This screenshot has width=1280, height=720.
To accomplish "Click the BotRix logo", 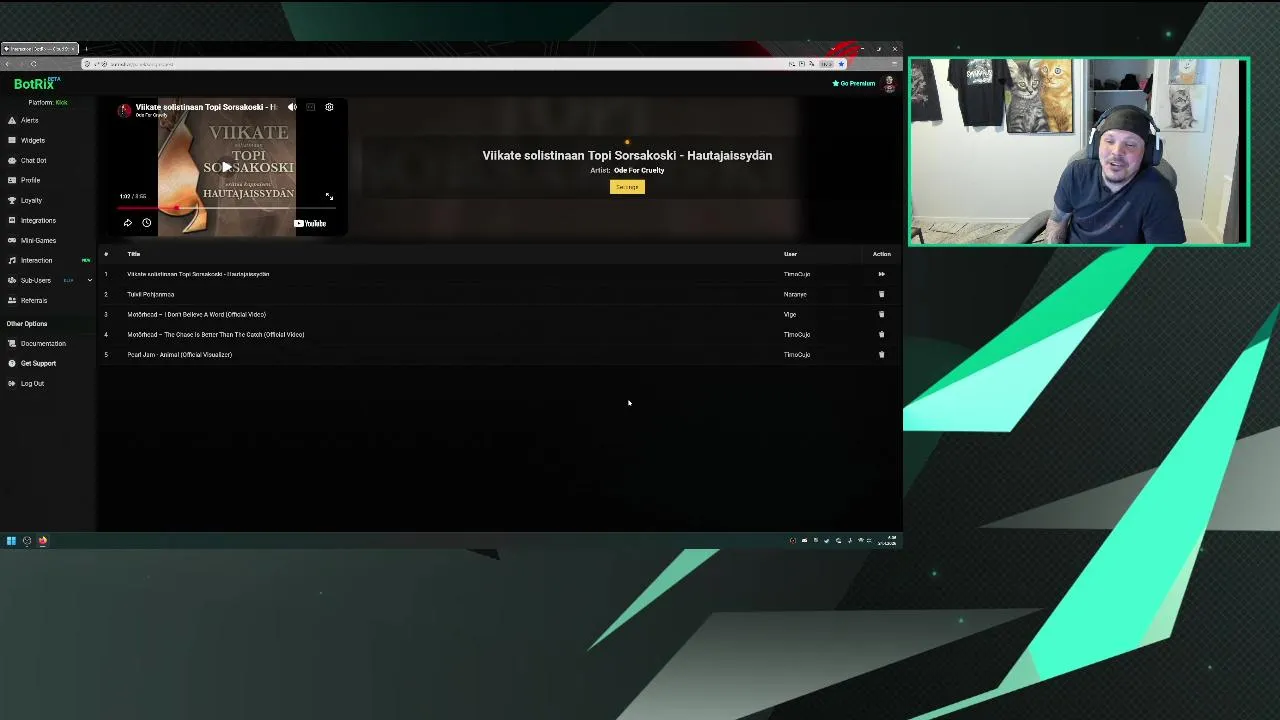I will pos(35,84).
